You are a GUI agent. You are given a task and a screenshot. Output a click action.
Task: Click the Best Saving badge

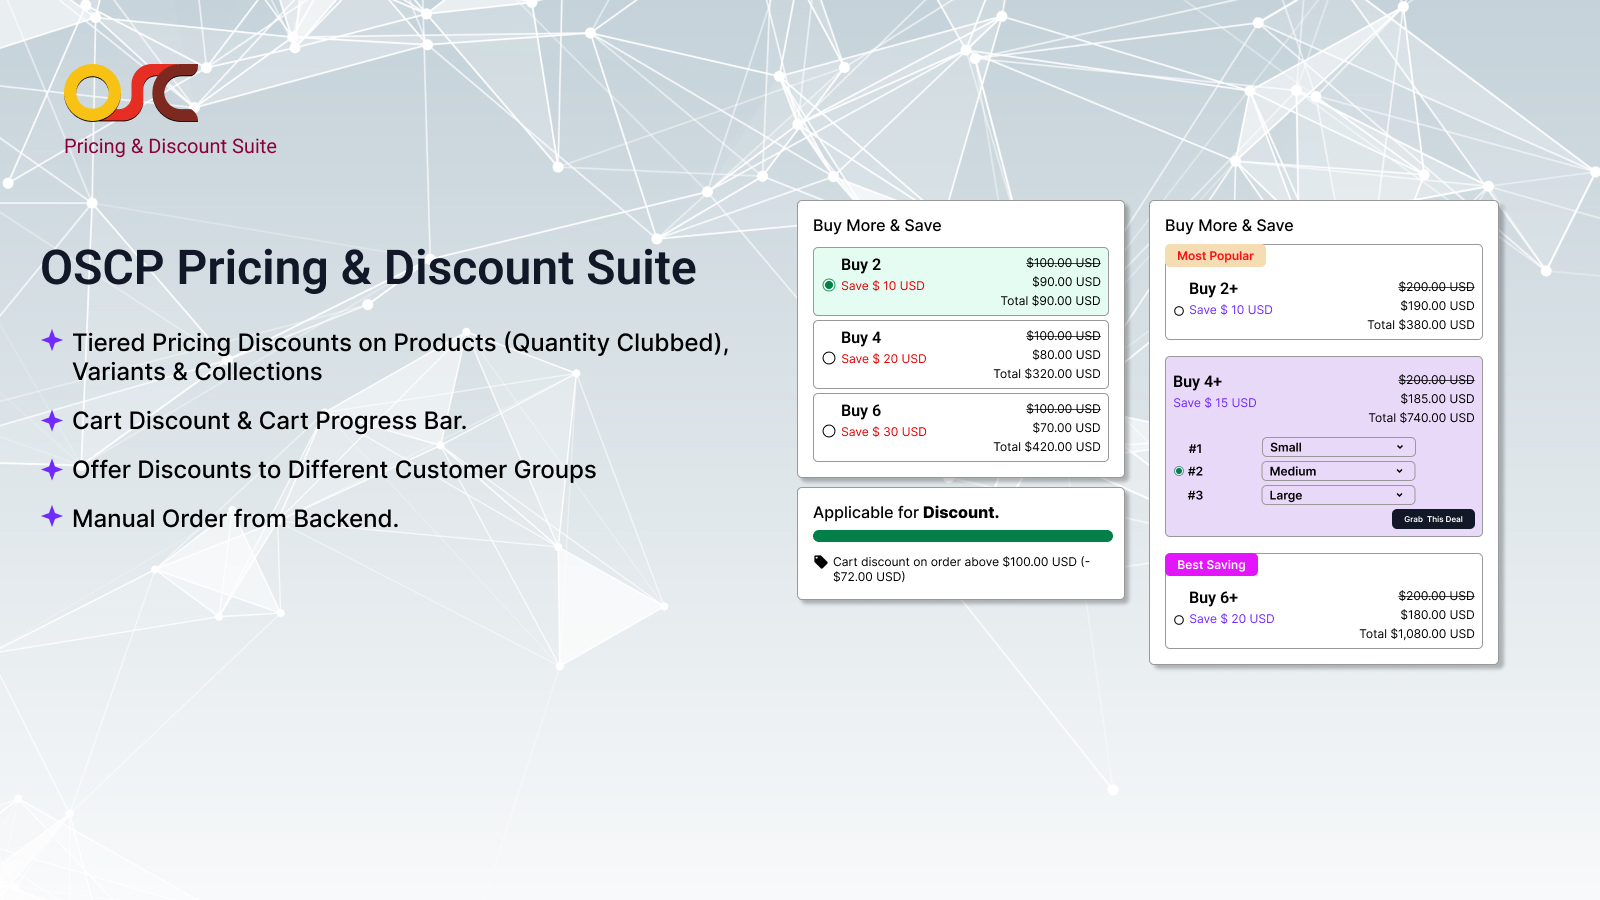1211,565
